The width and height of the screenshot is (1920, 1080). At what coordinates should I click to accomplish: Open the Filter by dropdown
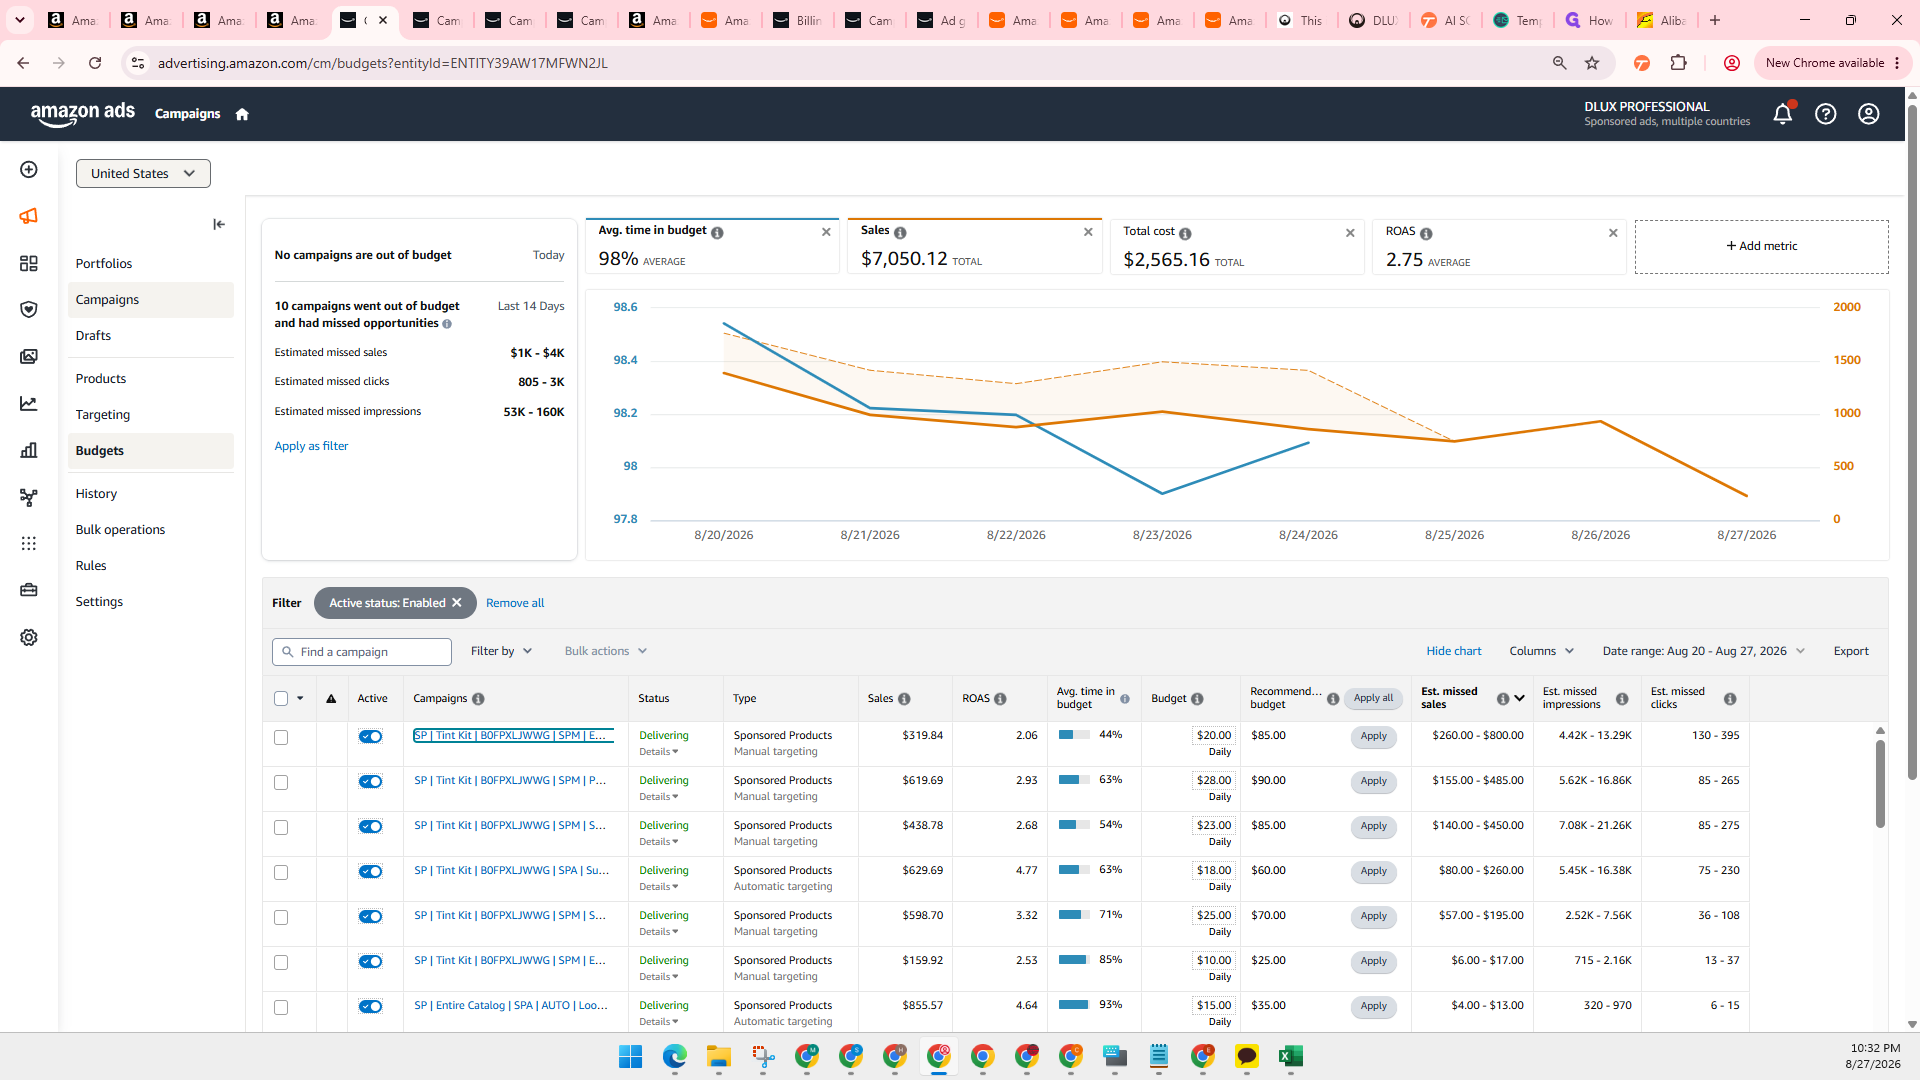(501, 651)
